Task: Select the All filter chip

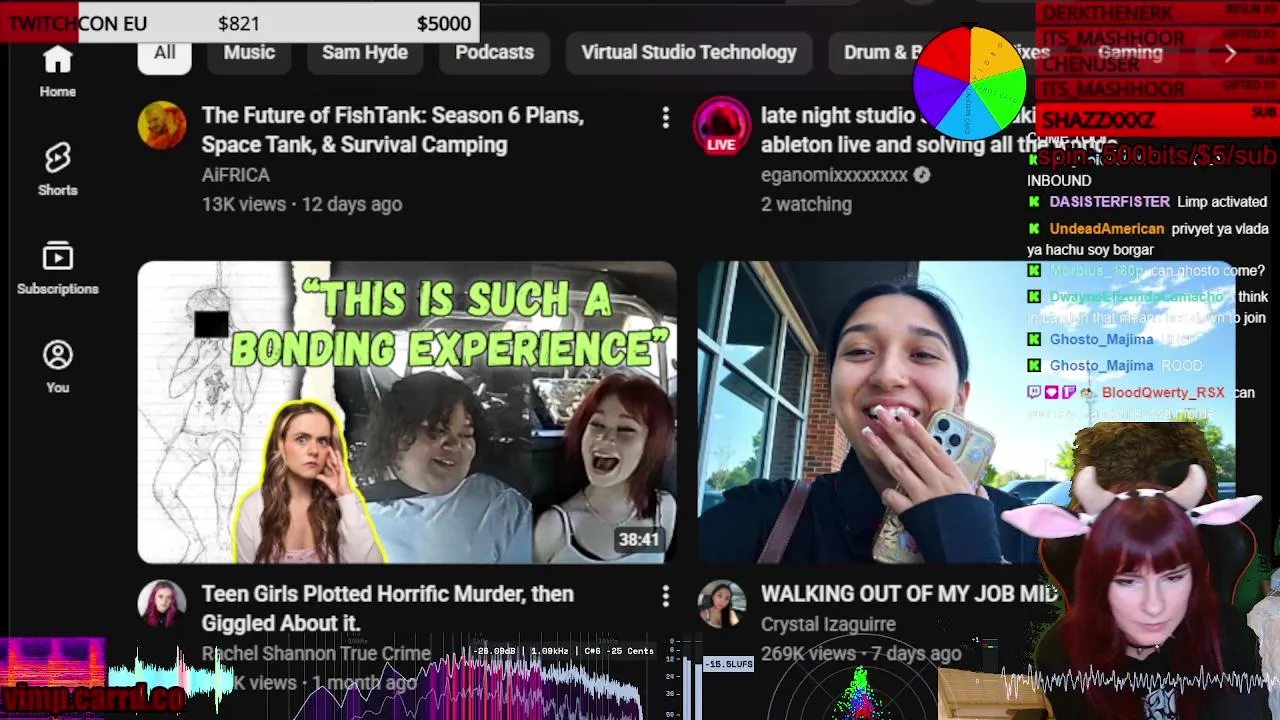Action: [x=164, y=52]
